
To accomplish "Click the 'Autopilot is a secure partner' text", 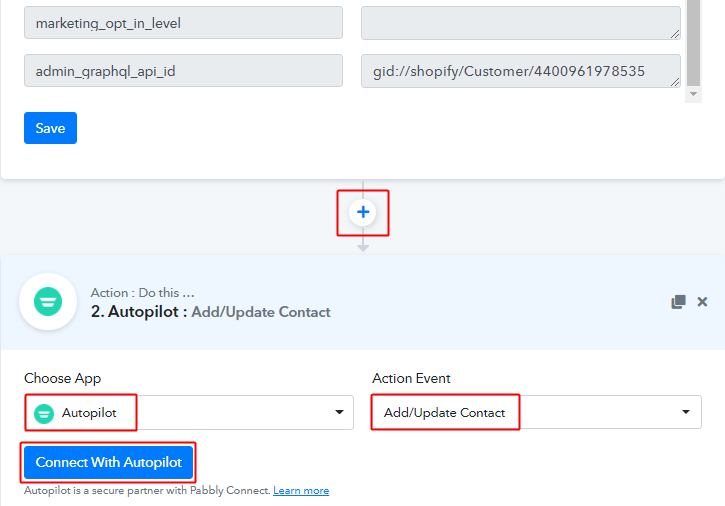I will [147, 490].
